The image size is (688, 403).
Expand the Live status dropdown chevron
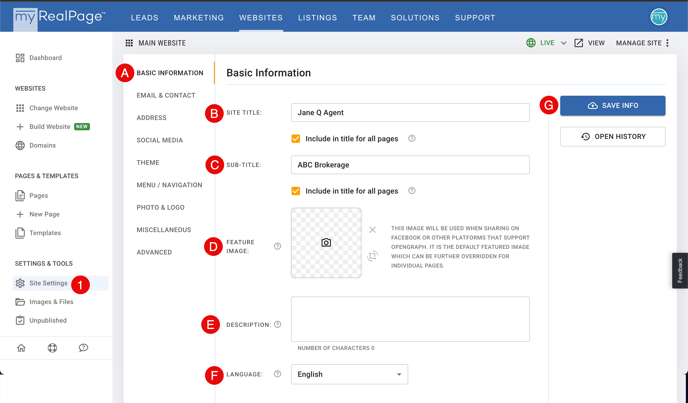564,43
